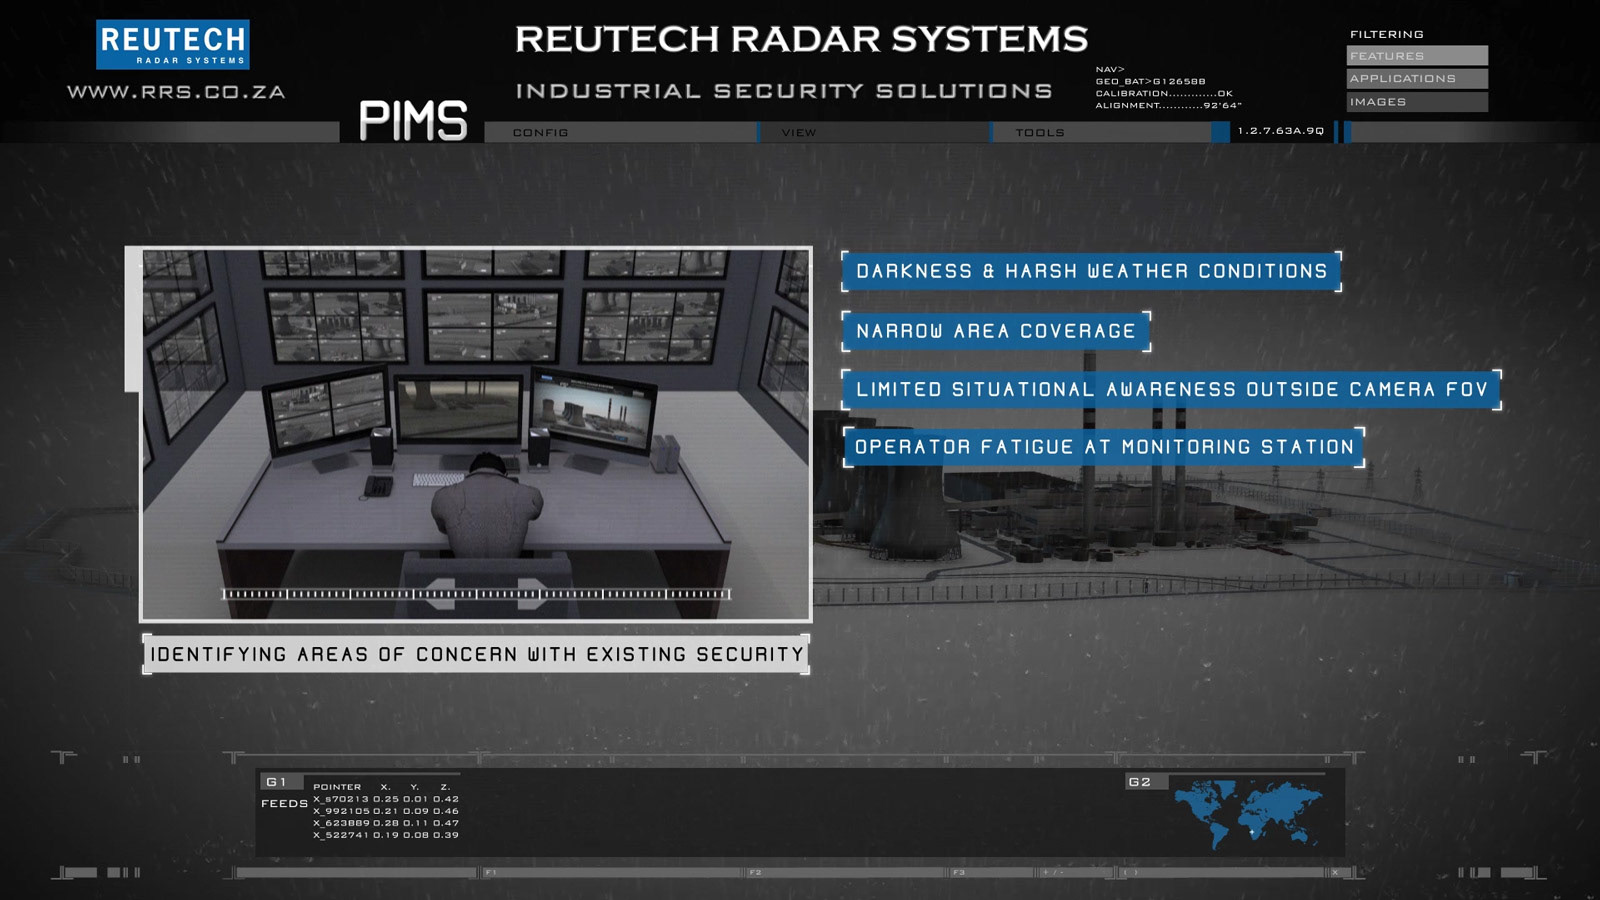Select Darkness & Harsh Weather Conditions label
This screenshot has height=900, width=1600.
[1091, 271]
